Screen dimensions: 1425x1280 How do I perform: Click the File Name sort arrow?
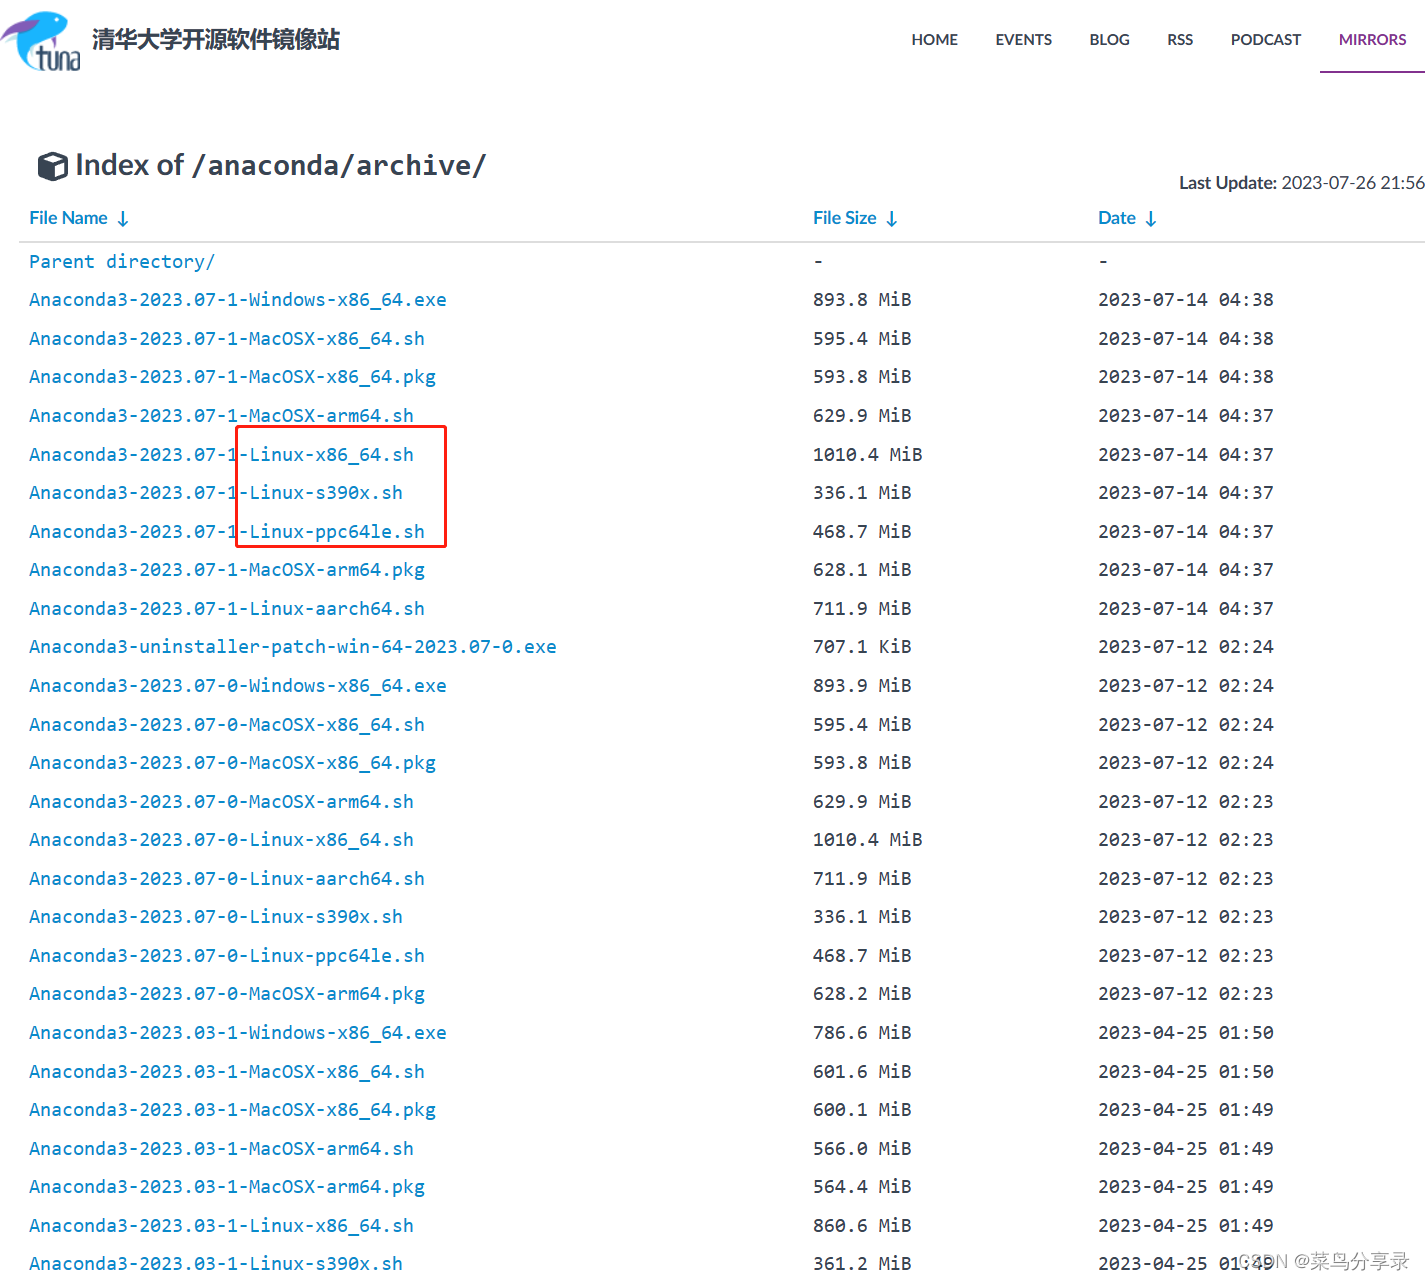pos(123,219)
